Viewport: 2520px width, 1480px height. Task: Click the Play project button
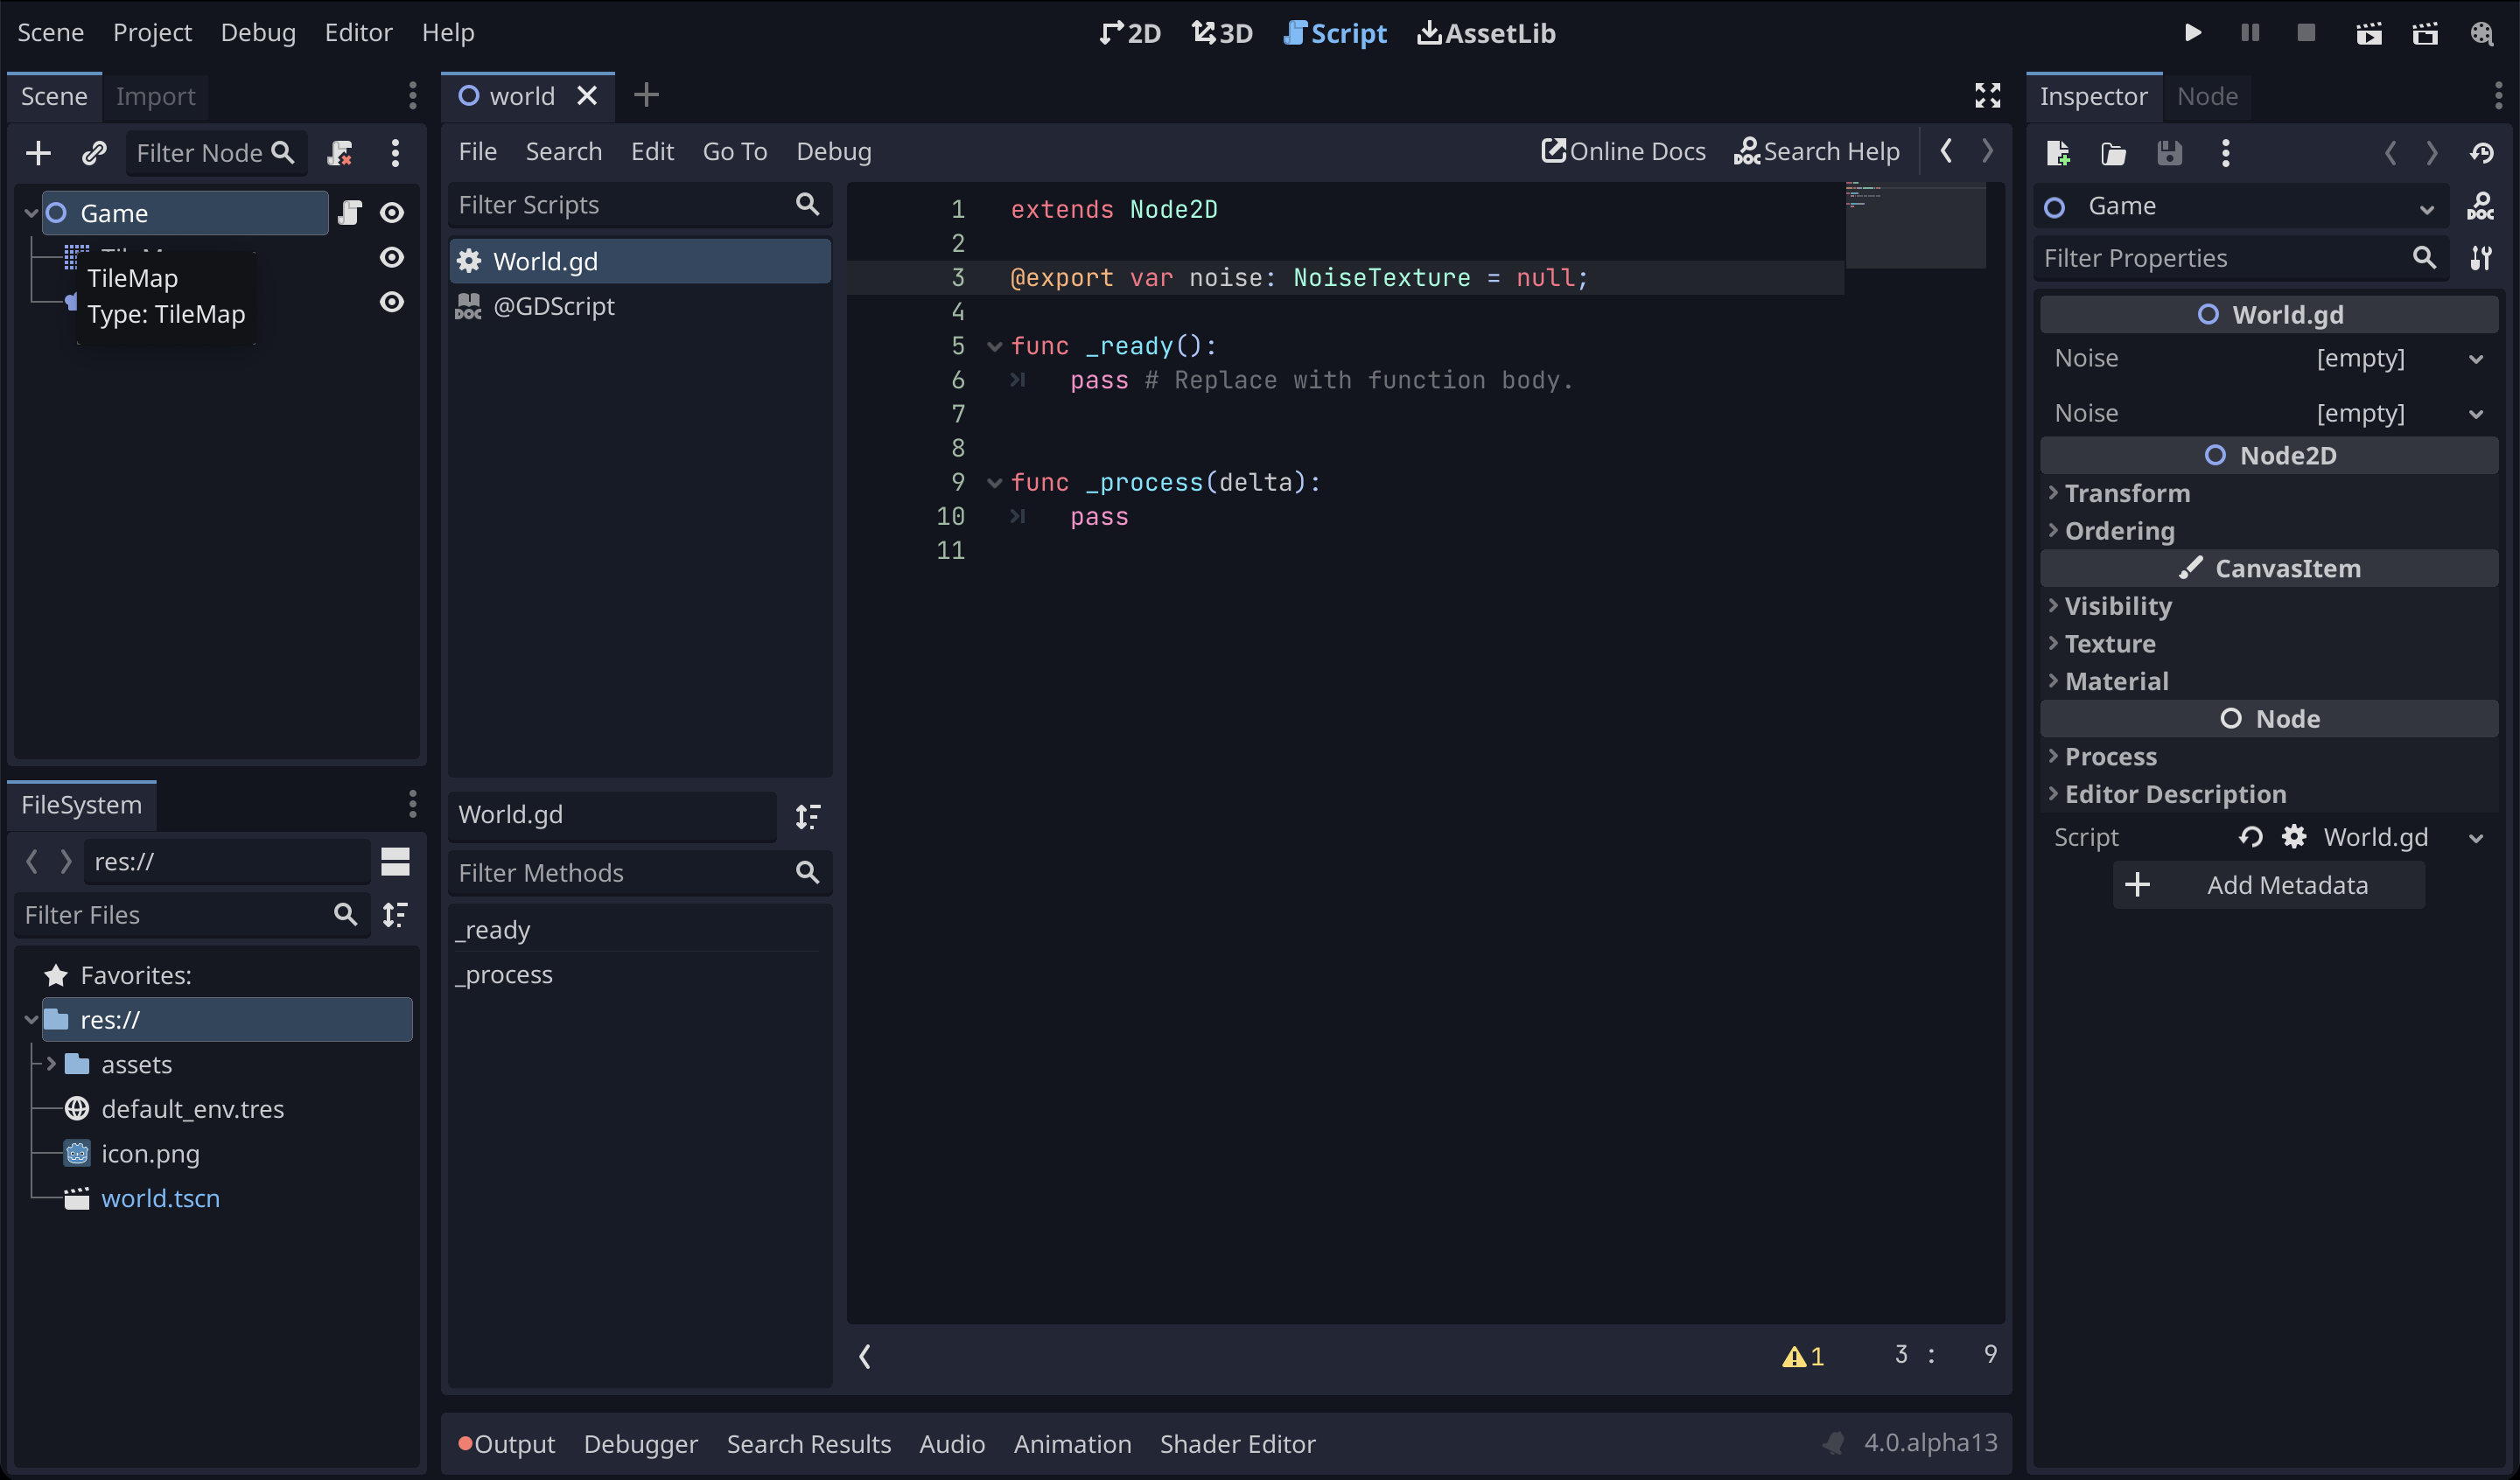pyautogui.click(x=2192, y=33)
